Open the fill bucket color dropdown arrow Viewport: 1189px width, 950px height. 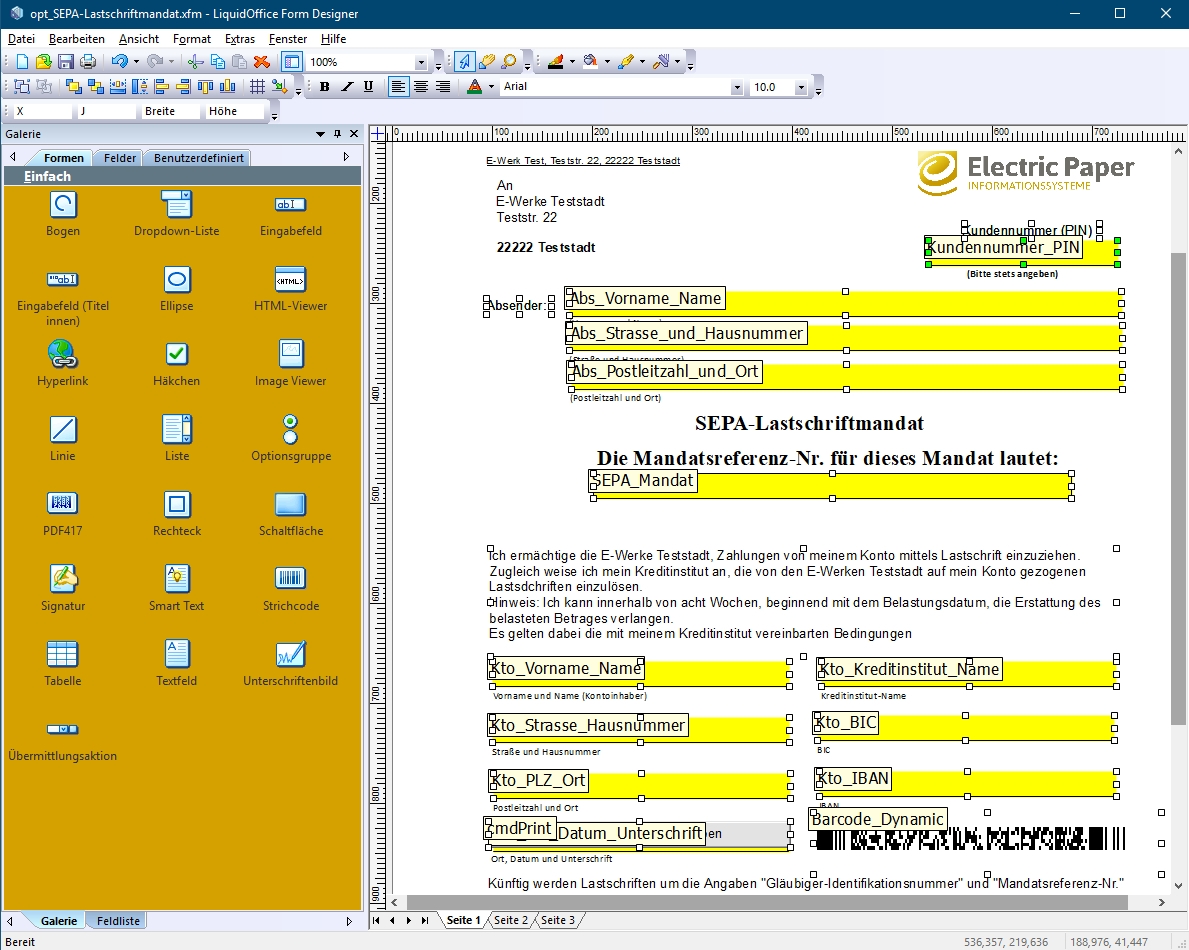pos(607,62)
